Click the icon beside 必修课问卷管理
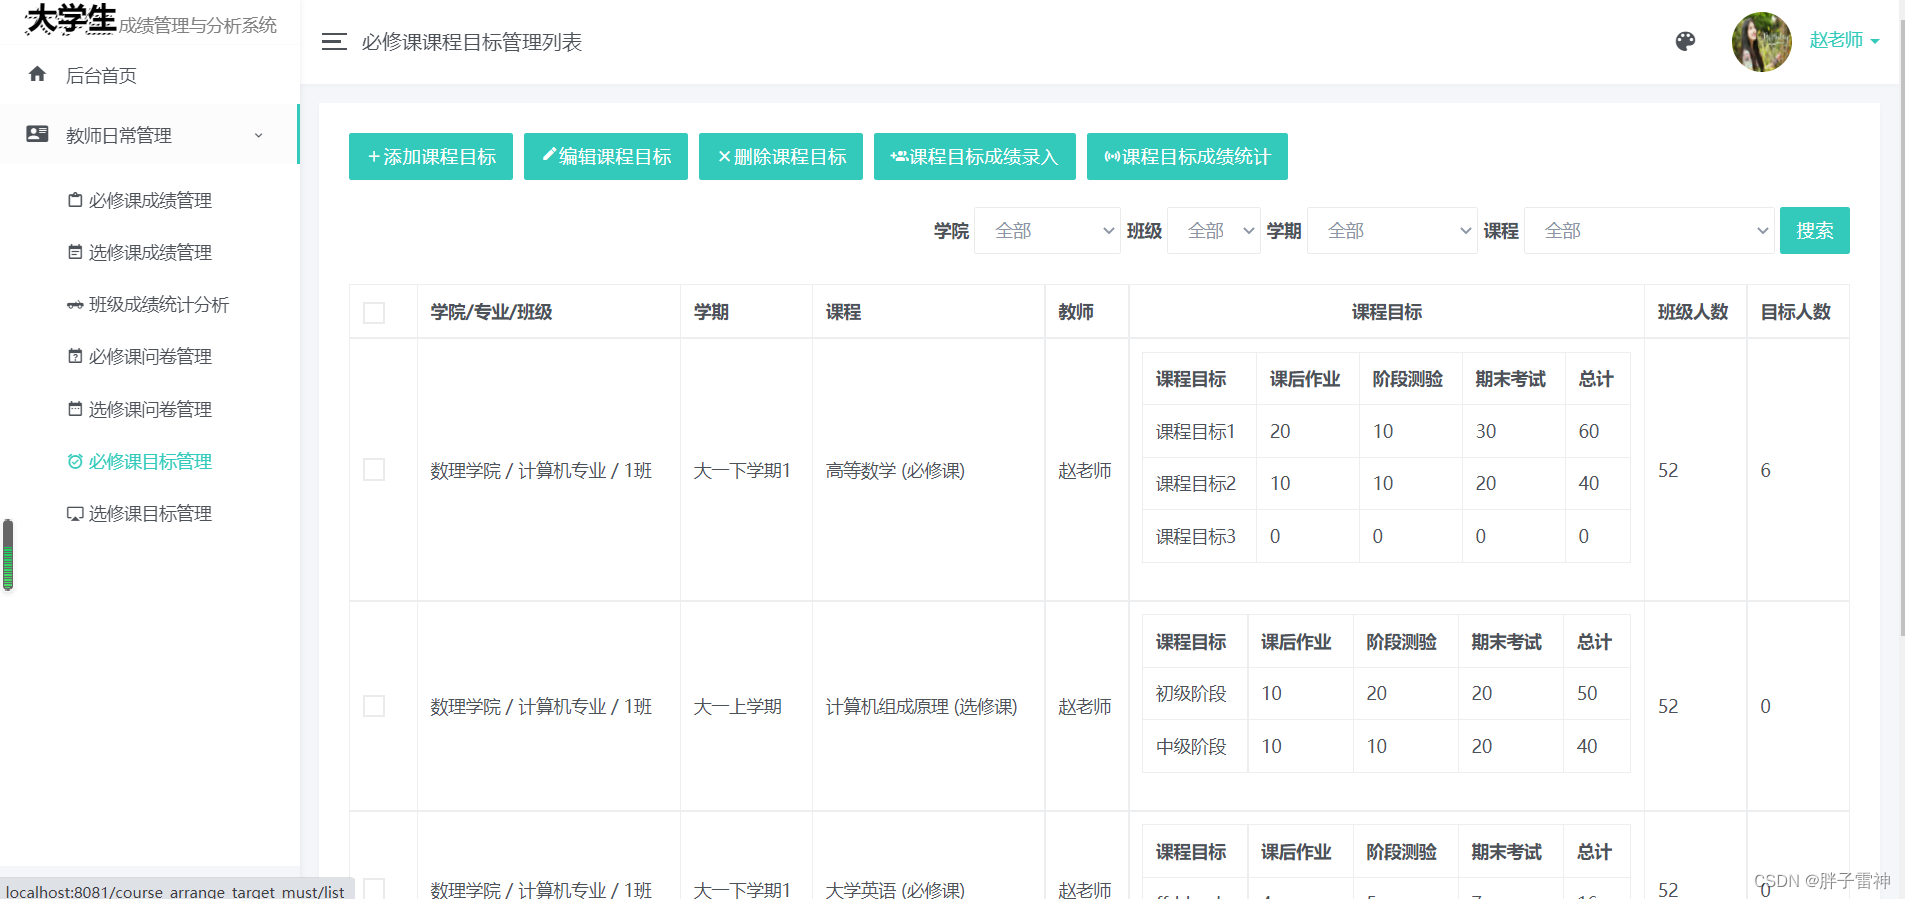The width and height of the screenshot is (1905, 899). (x=75, y=356)
